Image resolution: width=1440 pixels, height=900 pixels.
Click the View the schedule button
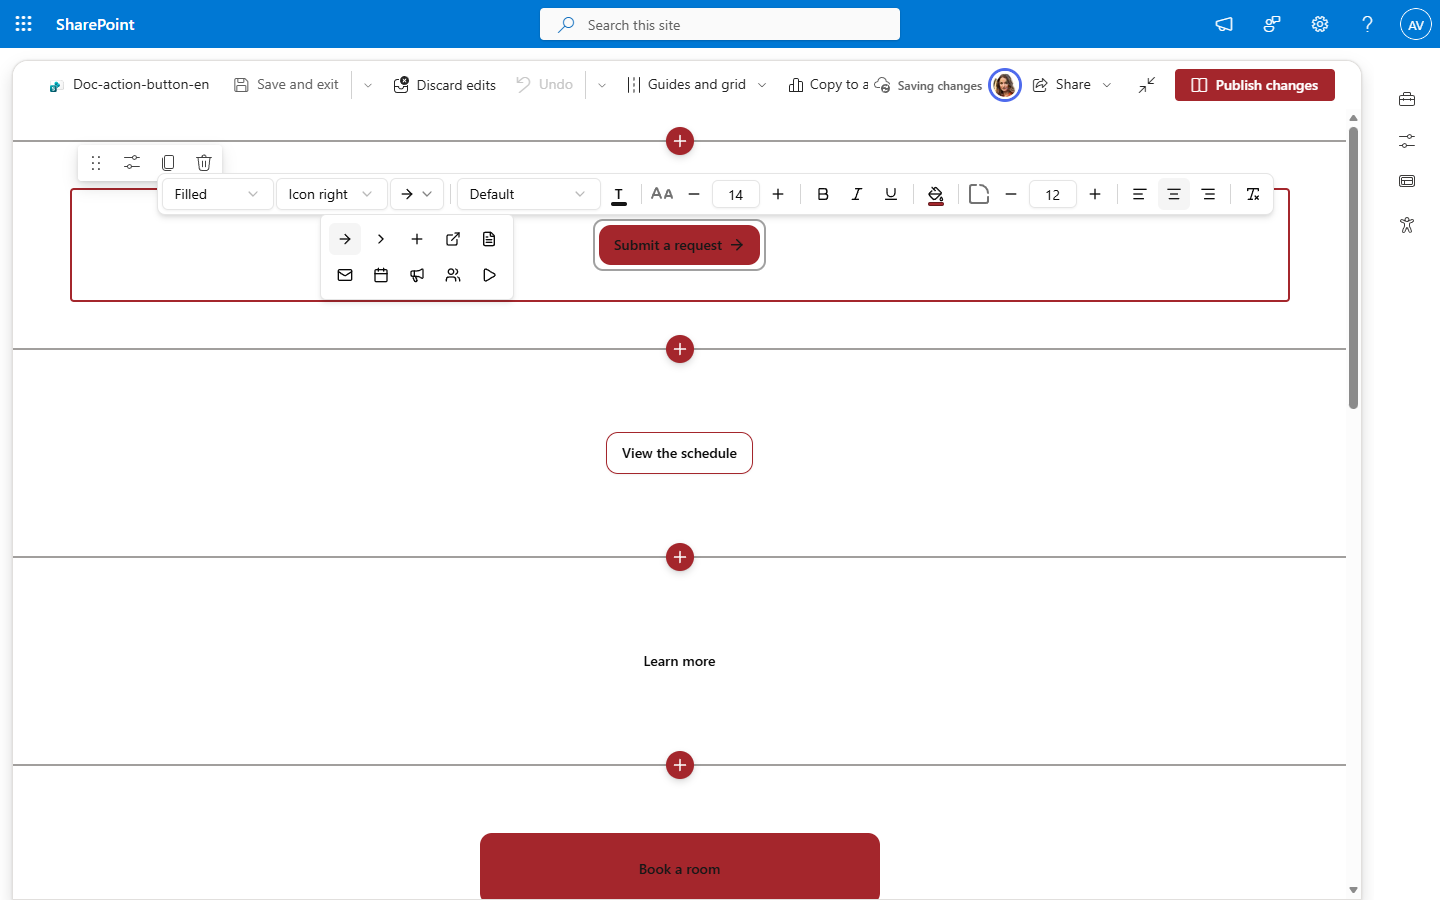point(679,453)
